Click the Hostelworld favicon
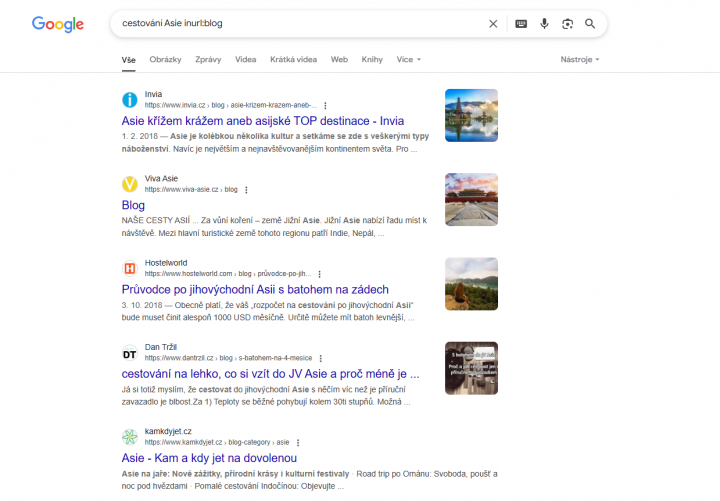 pos(129,268)
